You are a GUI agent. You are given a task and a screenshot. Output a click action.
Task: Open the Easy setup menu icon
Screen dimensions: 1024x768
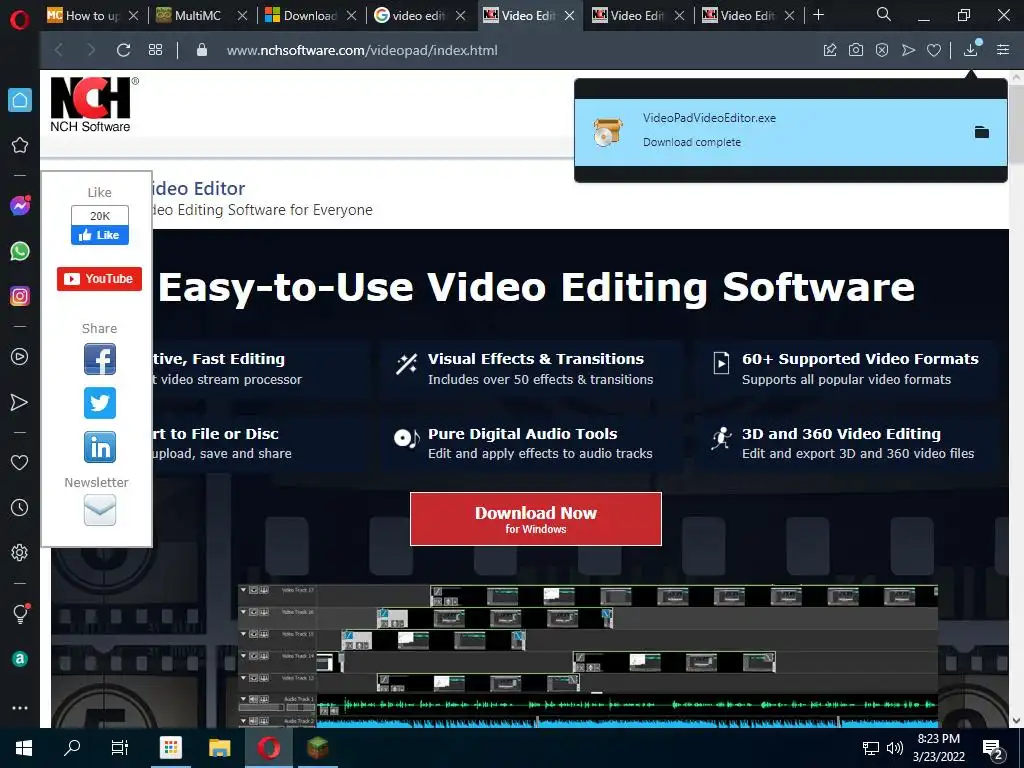(x=1003, y=50)
